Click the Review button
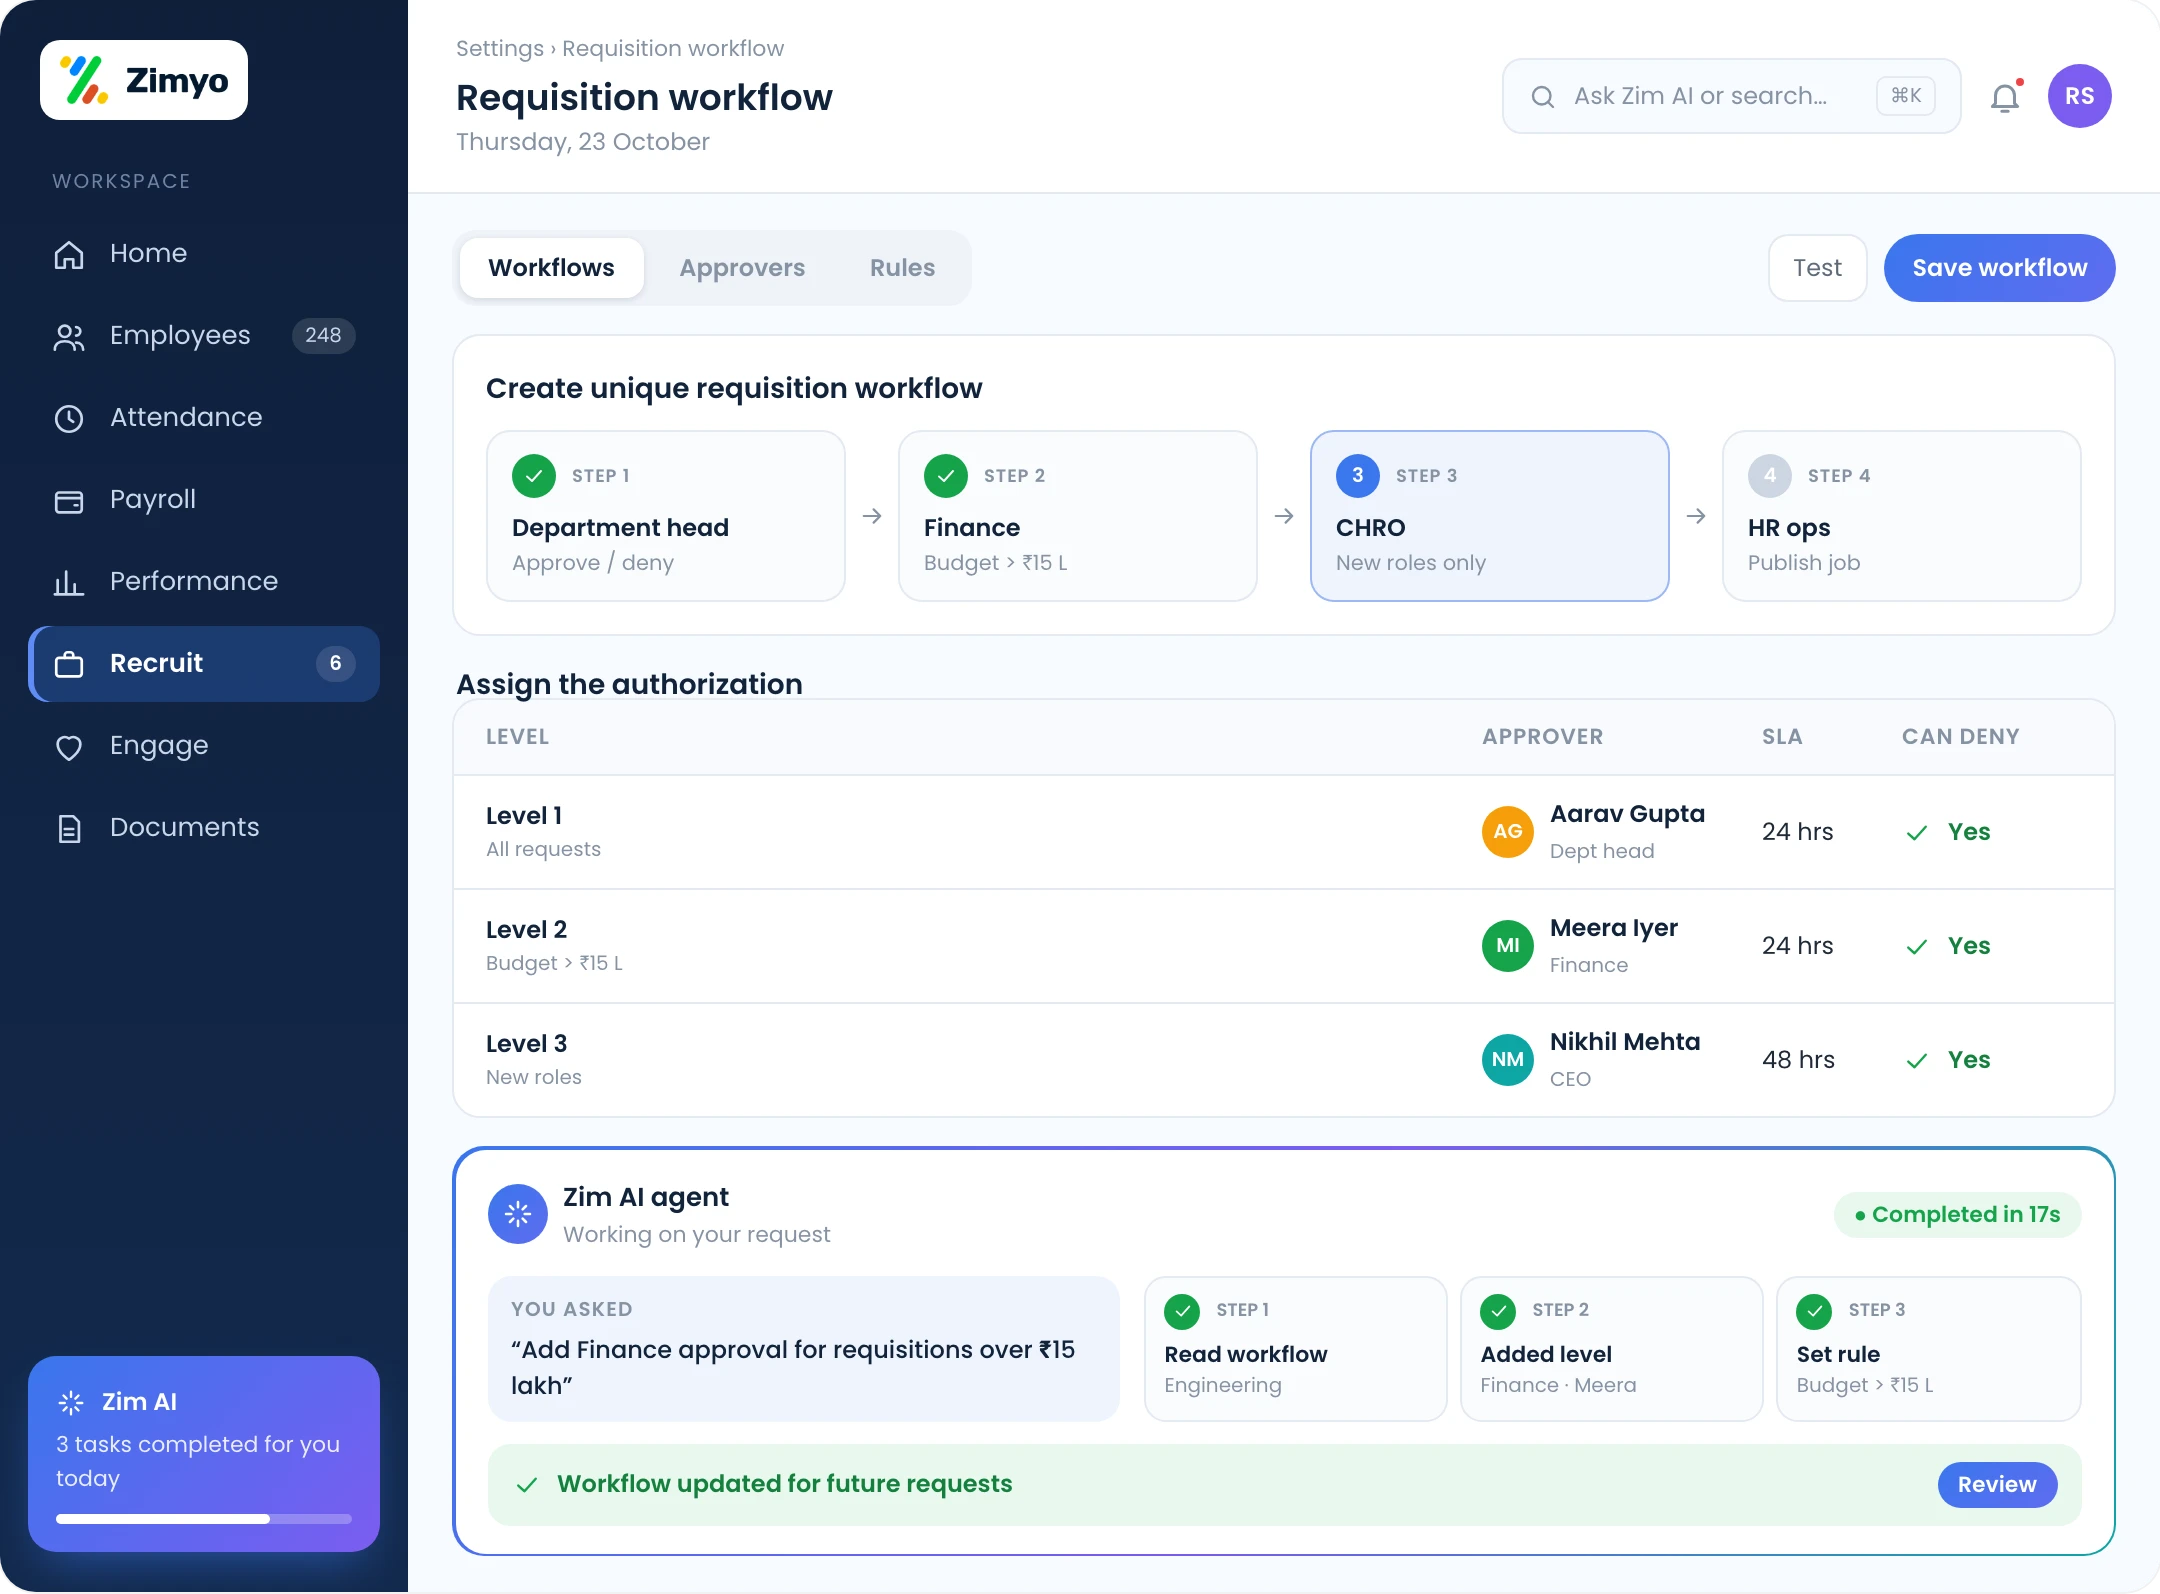 coord(1997,1484)
